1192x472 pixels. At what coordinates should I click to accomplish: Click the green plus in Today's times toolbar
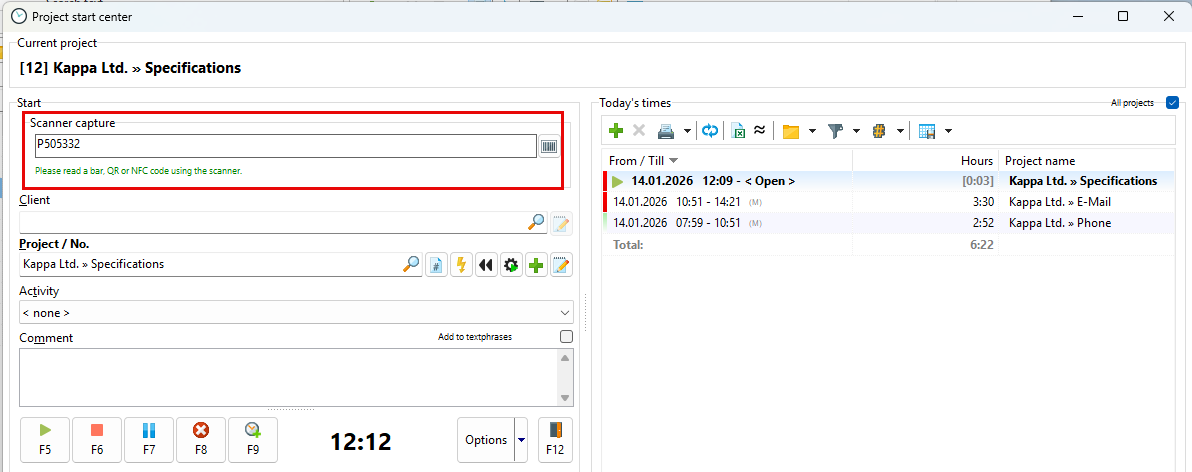[x=616, y=131]
